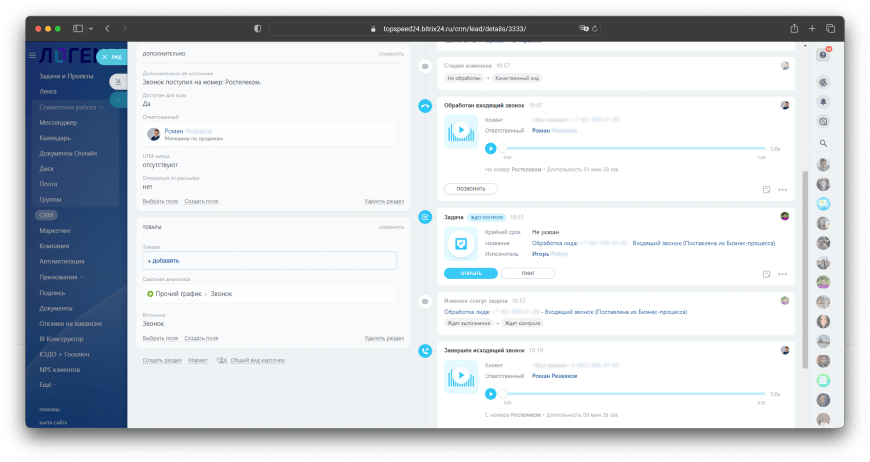Screen dimensions: 870x462
Task: Click the help question-mark icon with the red badge
Action: tap(823, 54)
